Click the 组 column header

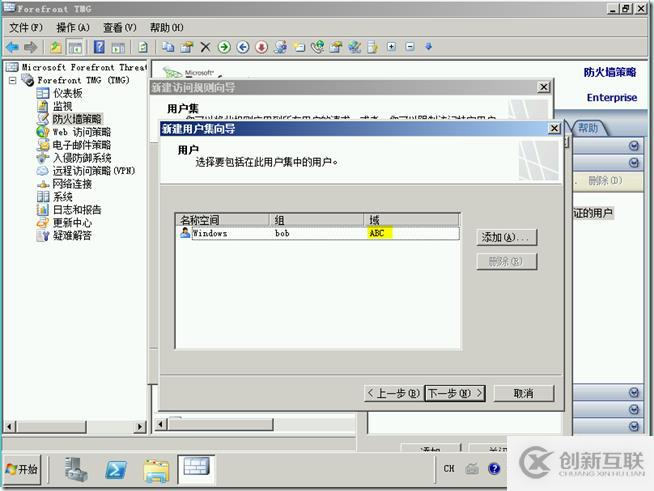coord(317,220)
